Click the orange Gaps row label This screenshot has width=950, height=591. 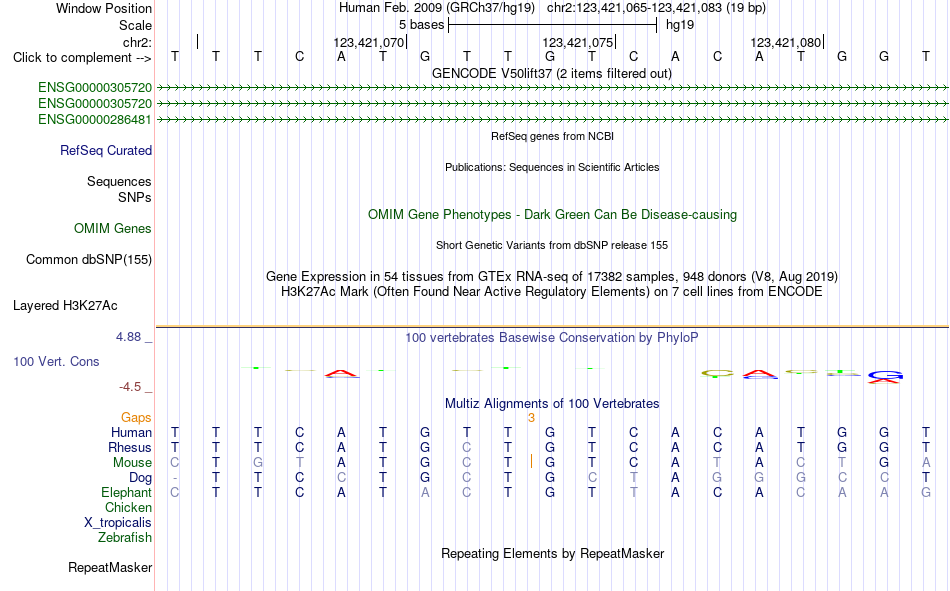(x=136, y=417)
